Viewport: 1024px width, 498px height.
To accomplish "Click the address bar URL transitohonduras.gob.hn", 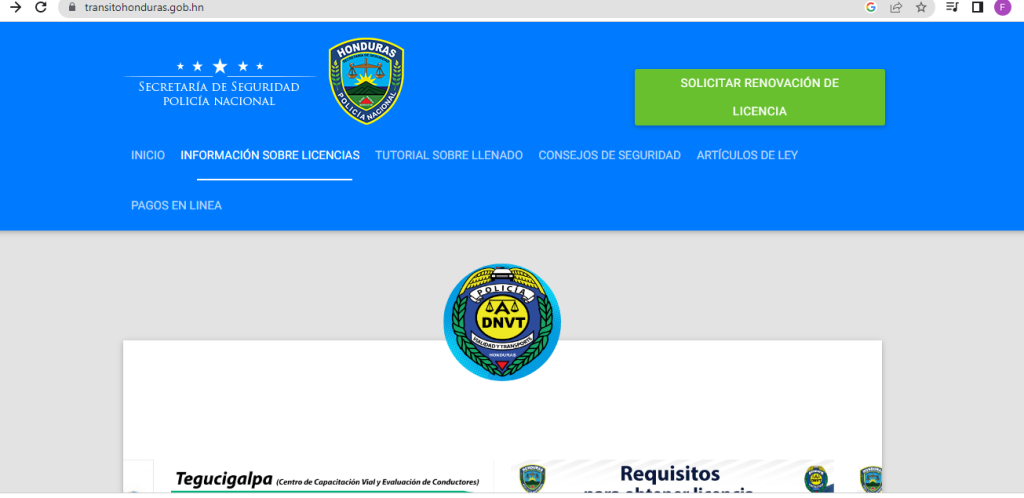I will (144, 7).
